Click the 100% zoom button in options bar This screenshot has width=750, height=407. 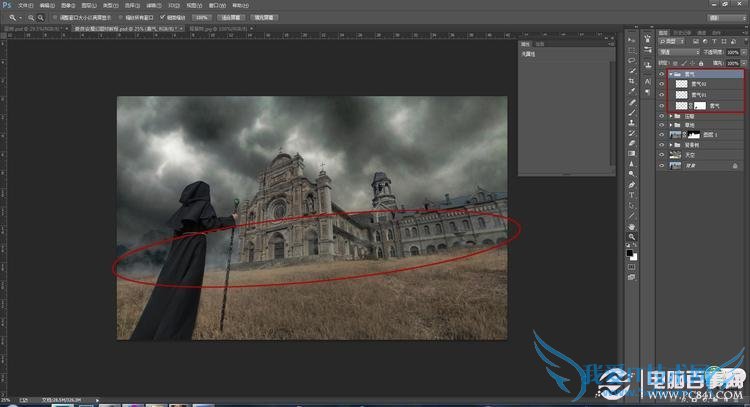point(203,18)
